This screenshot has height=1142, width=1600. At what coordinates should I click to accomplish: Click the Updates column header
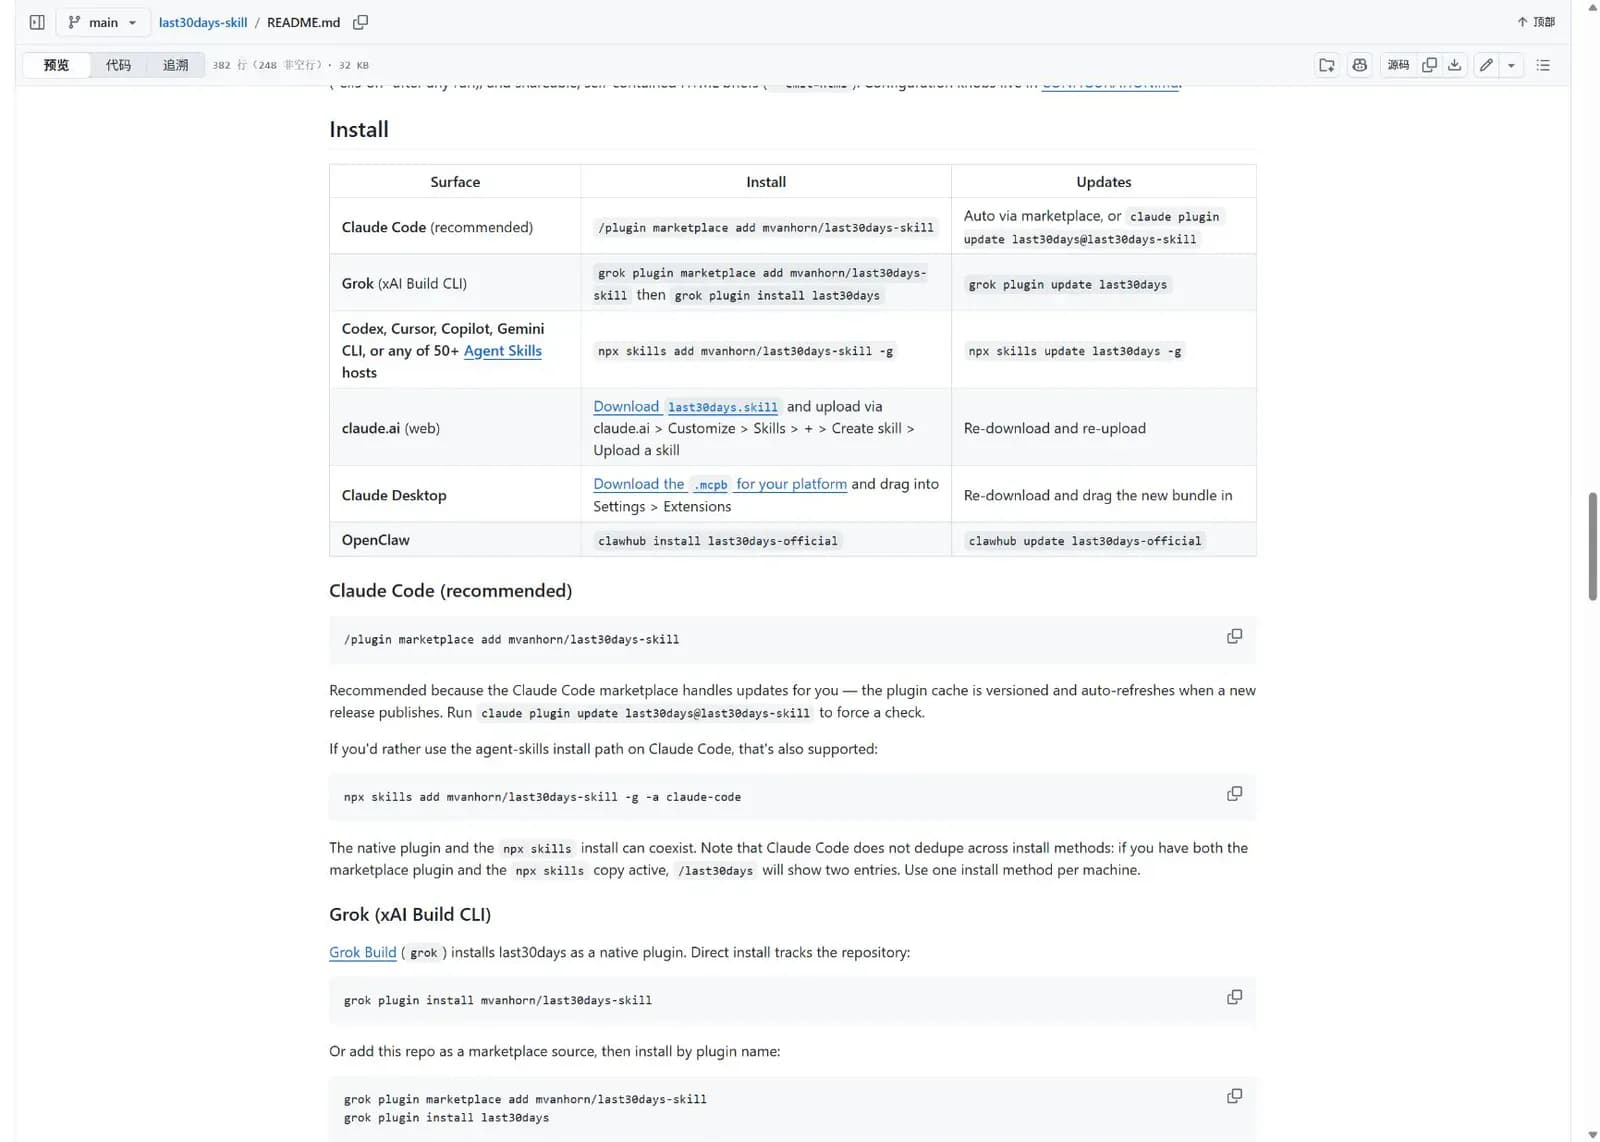point(1104,182)
